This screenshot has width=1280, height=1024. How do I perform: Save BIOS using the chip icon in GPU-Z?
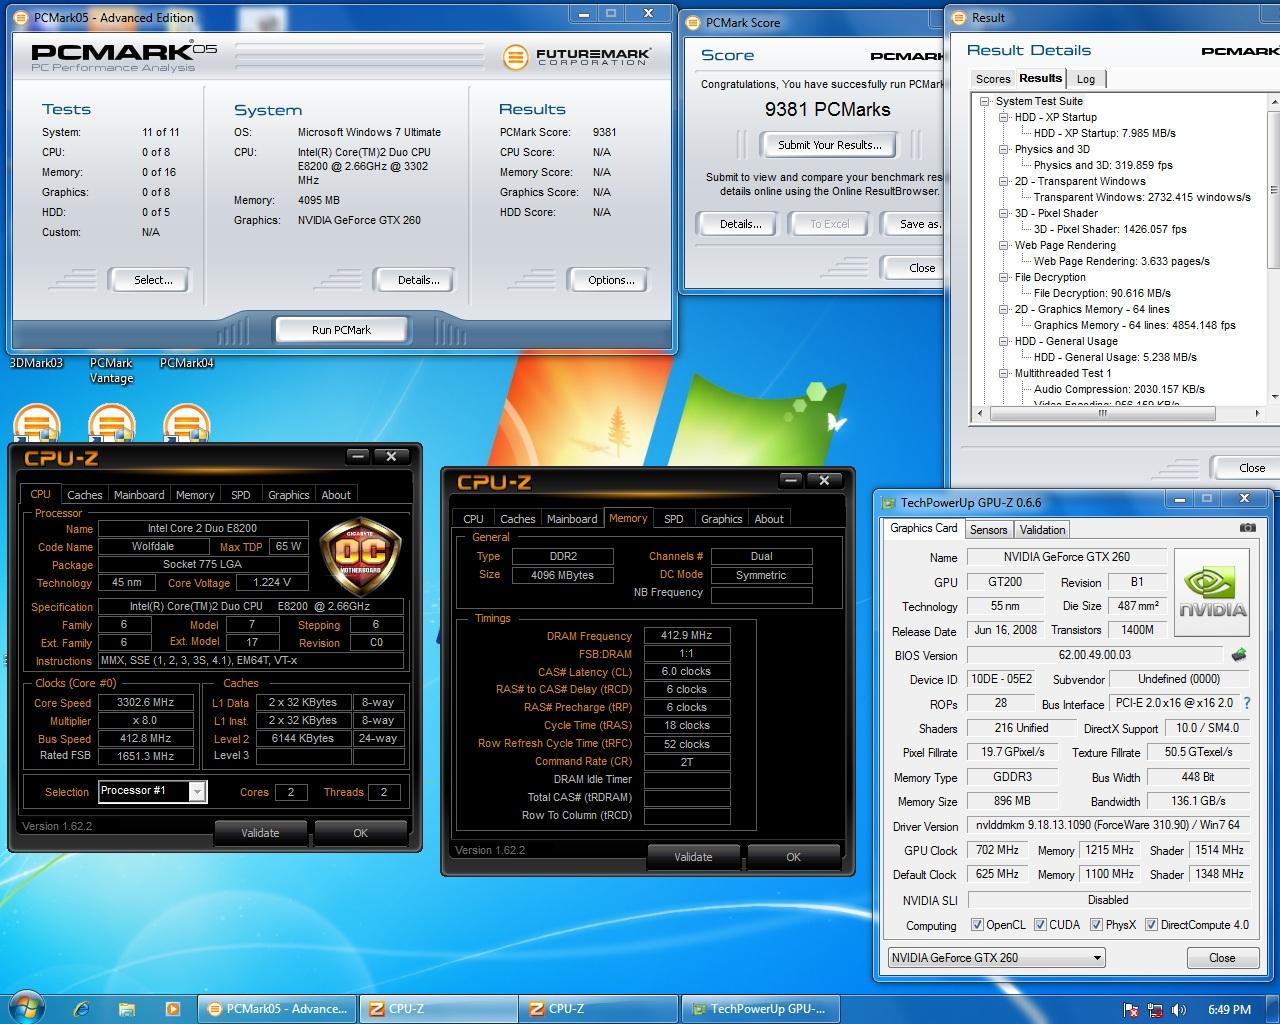pos(1239,655)
